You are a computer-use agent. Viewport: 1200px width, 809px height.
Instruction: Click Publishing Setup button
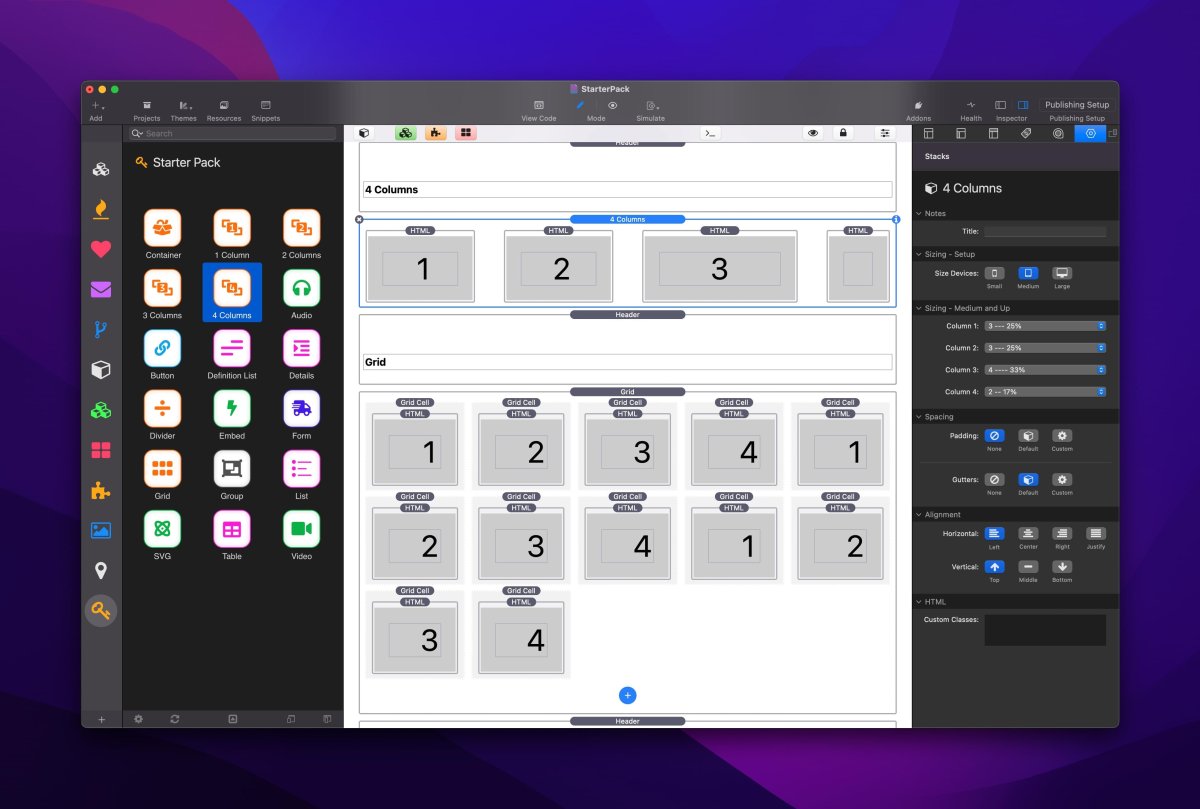click(x=1077, y=105)
